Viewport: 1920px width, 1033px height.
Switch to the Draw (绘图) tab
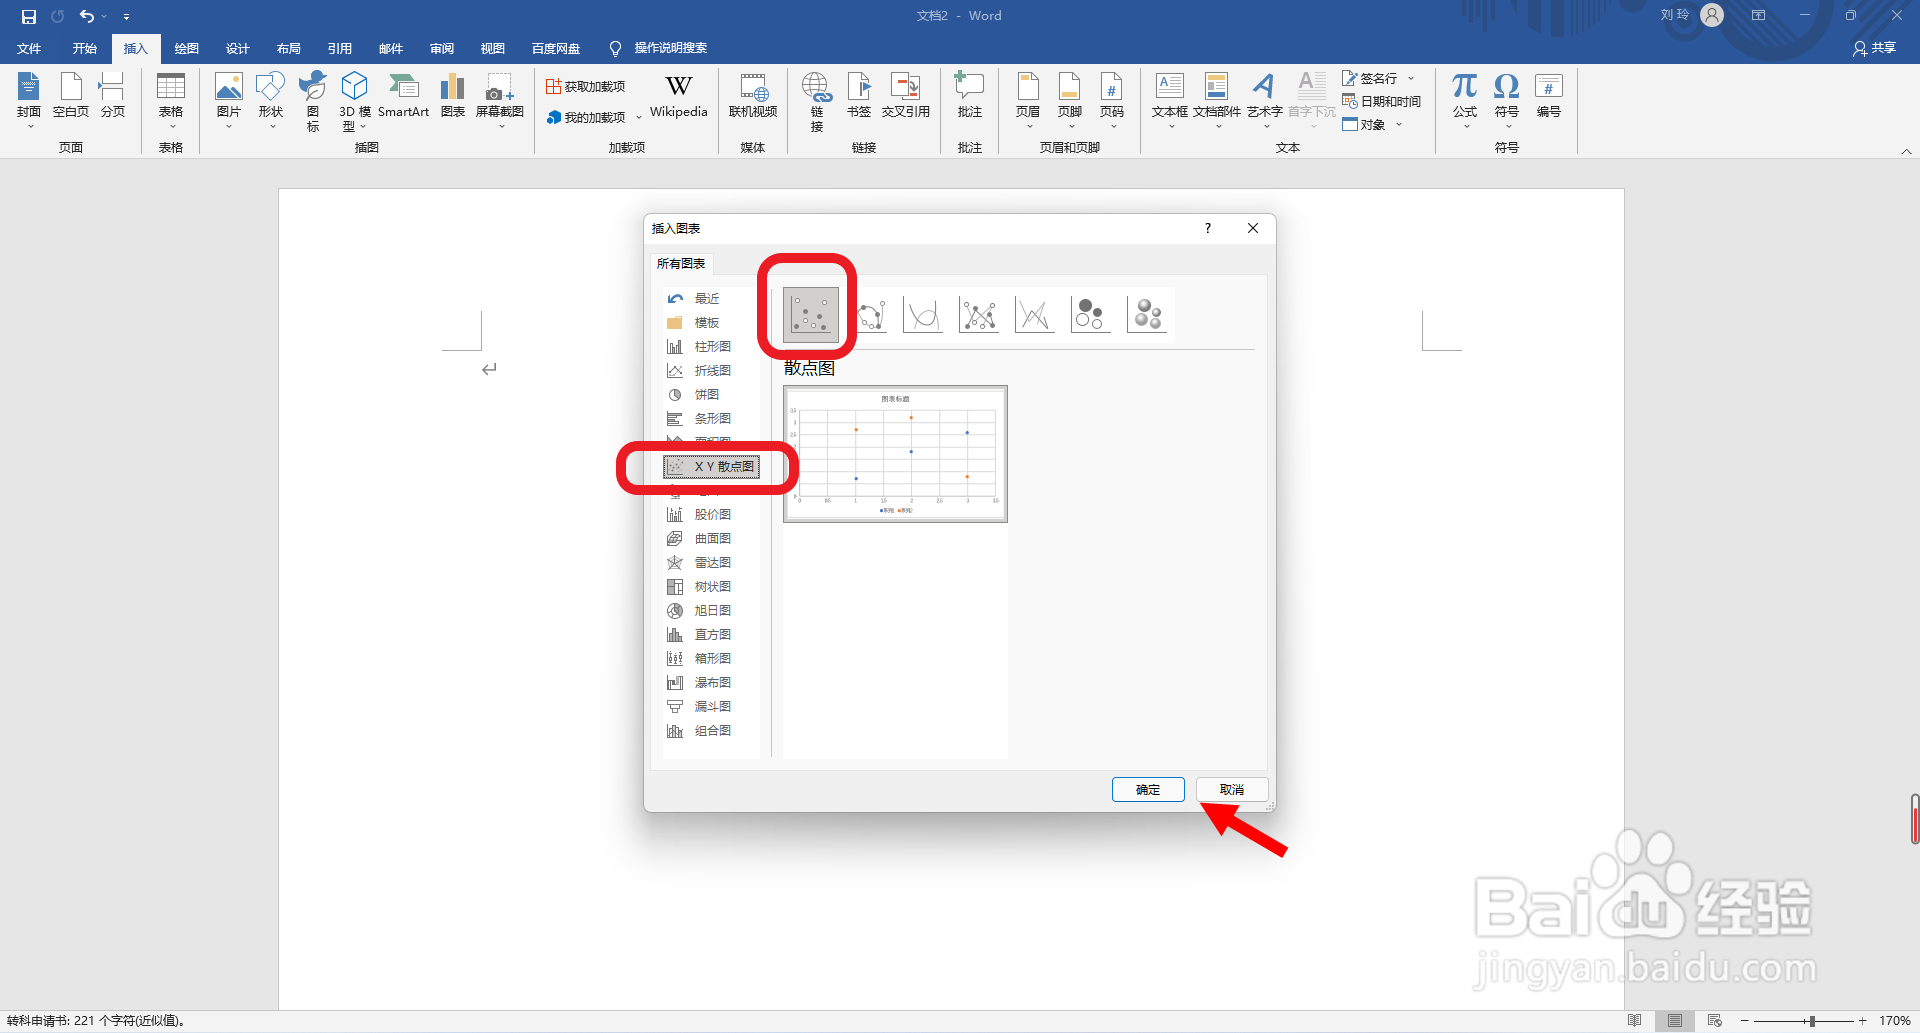(187, 48)
